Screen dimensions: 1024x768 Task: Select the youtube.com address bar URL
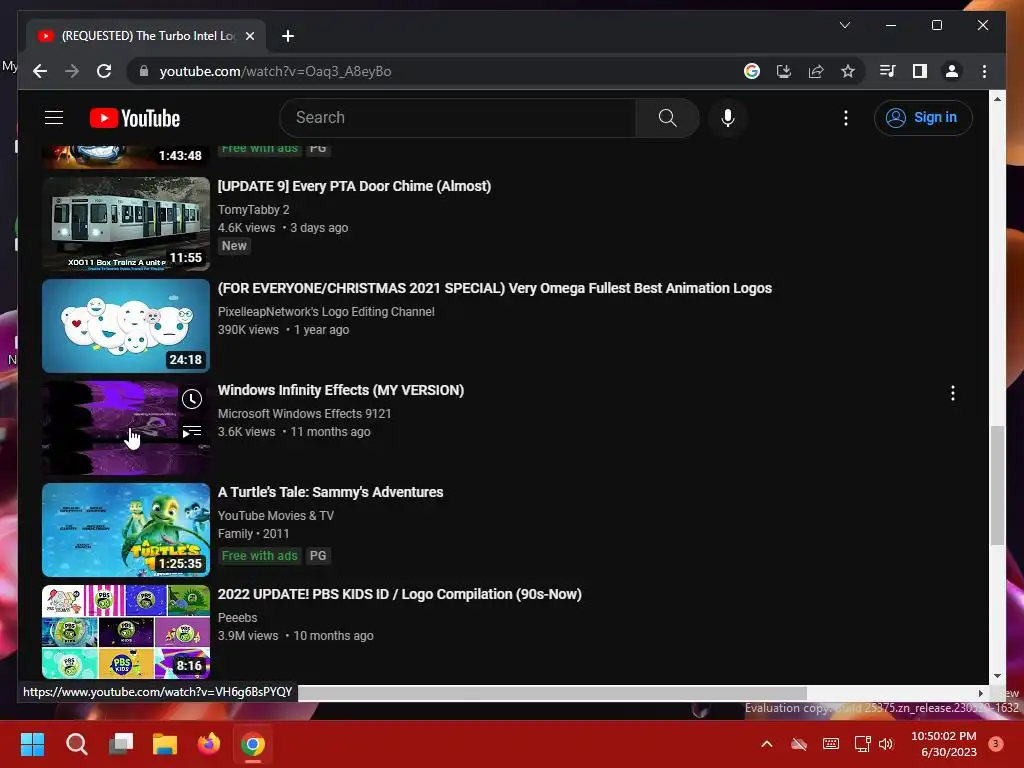point(275,71)
